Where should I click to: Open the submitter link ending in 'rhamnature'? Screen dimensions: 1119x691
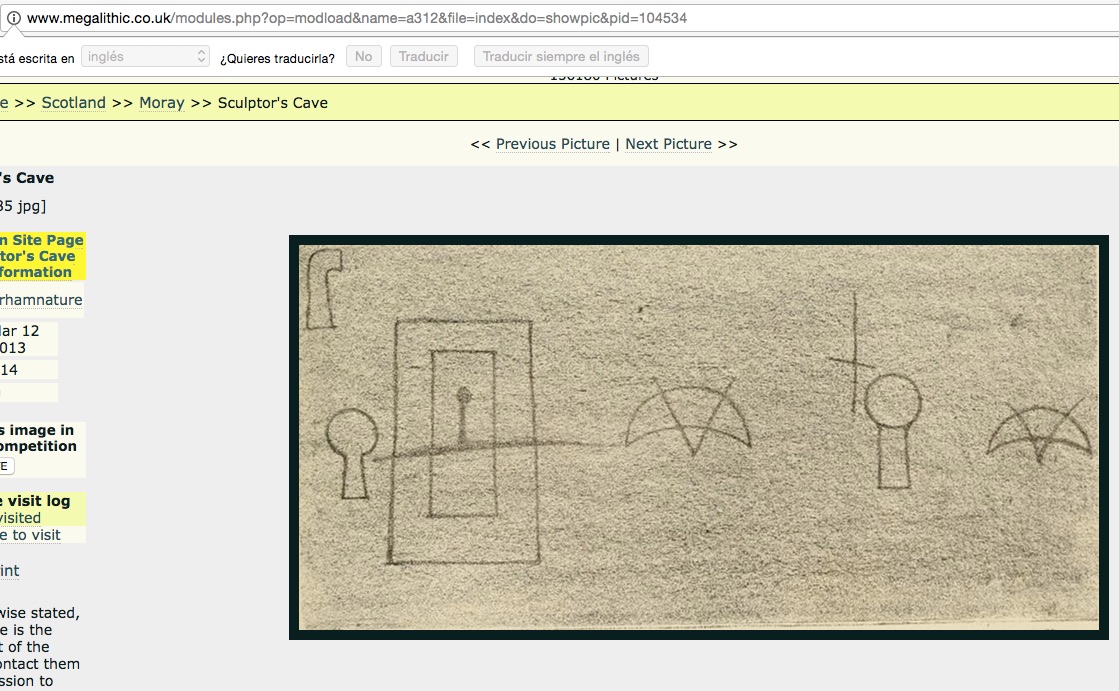pyautogui.click(x=41, y=300)
